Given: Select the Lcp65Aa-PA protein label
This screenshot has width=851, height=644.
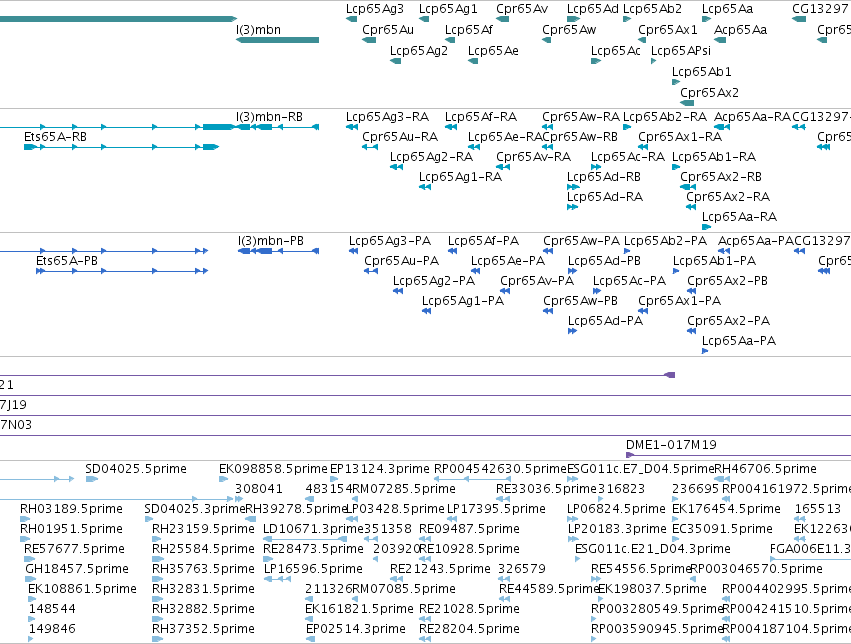Looking at the screenshot, I should click(739, 341).
